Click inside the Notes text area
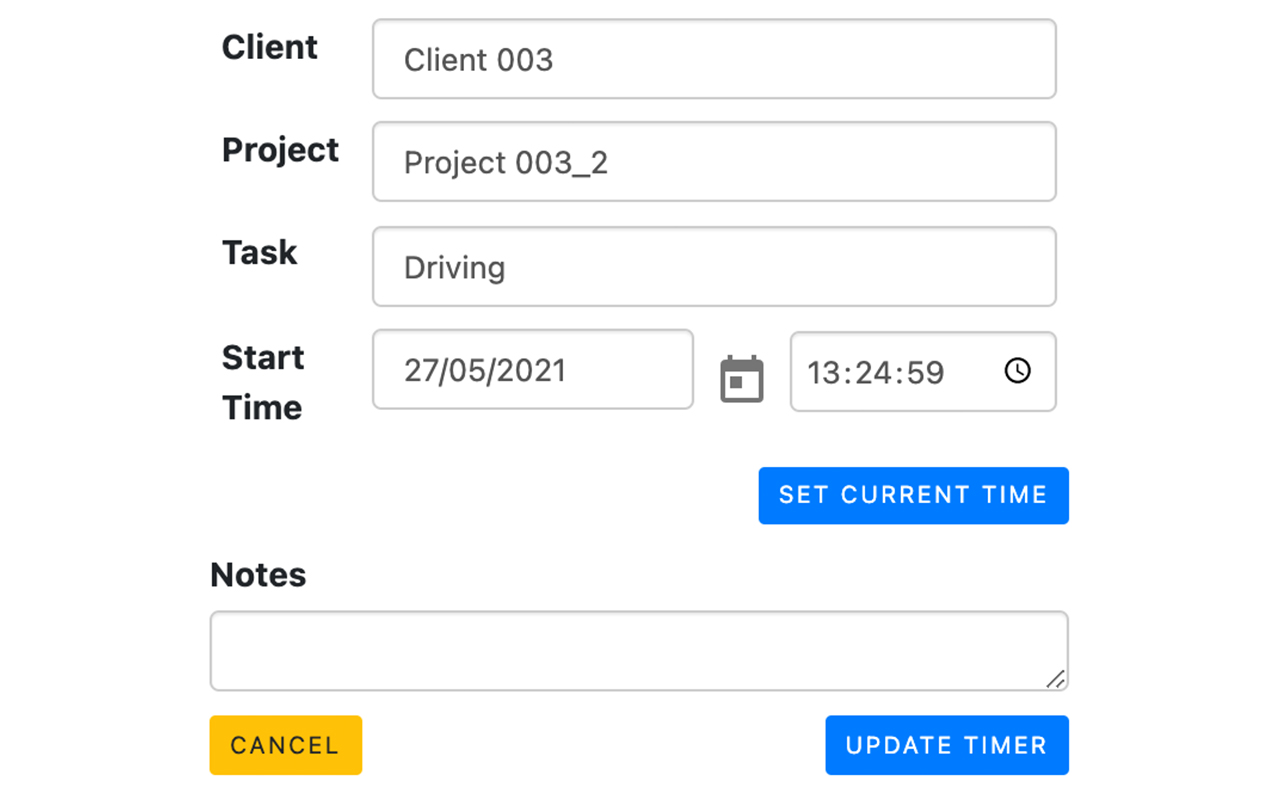 (638, 649)
